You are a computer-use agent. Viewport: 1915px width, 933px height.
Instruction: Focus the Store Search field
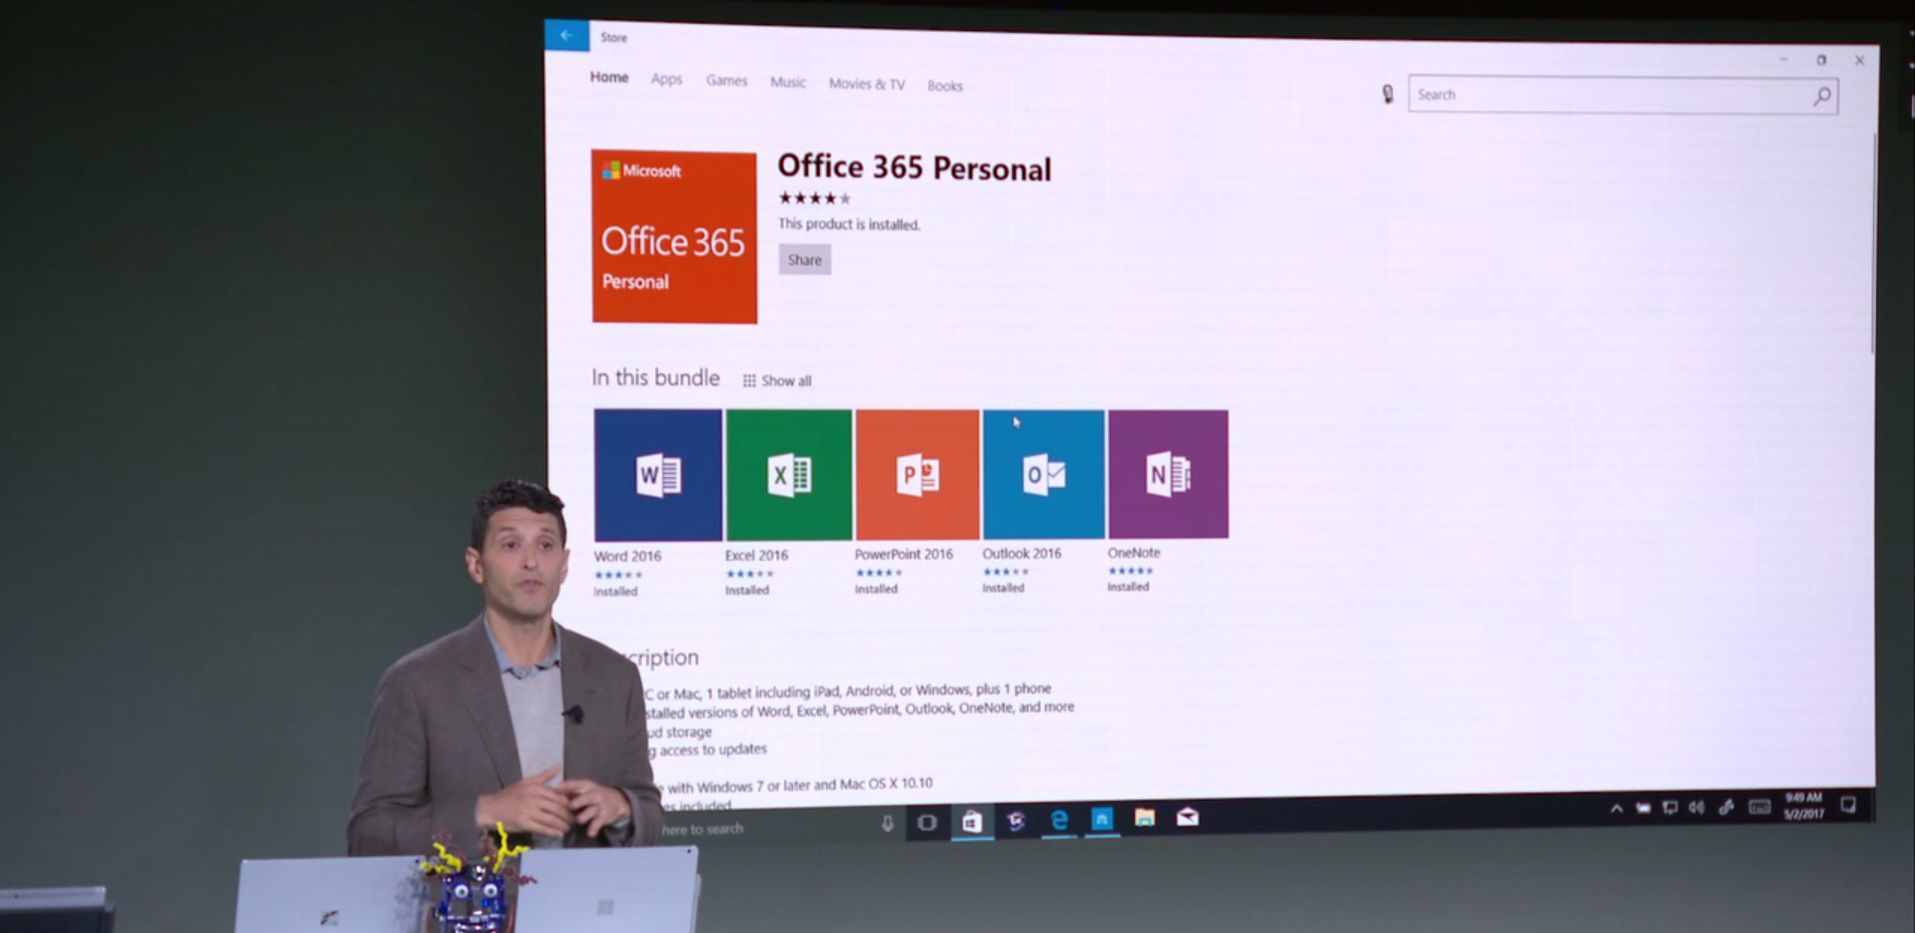tap(1622, 95)
